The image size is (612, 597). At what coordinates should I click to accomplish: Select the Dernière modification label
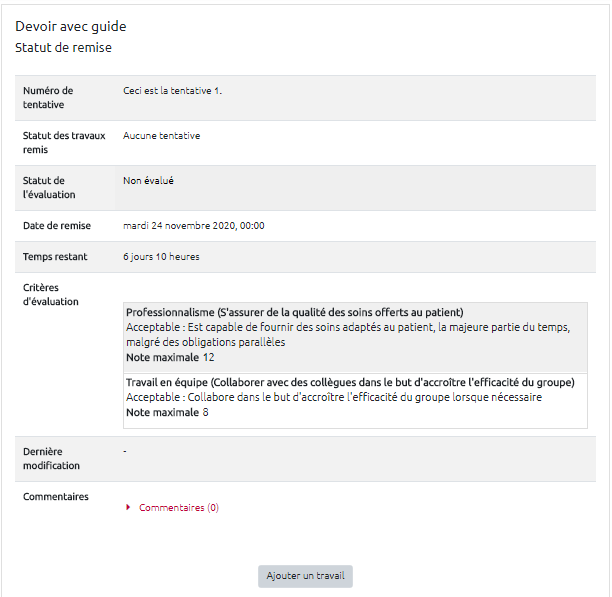[52, 458]
